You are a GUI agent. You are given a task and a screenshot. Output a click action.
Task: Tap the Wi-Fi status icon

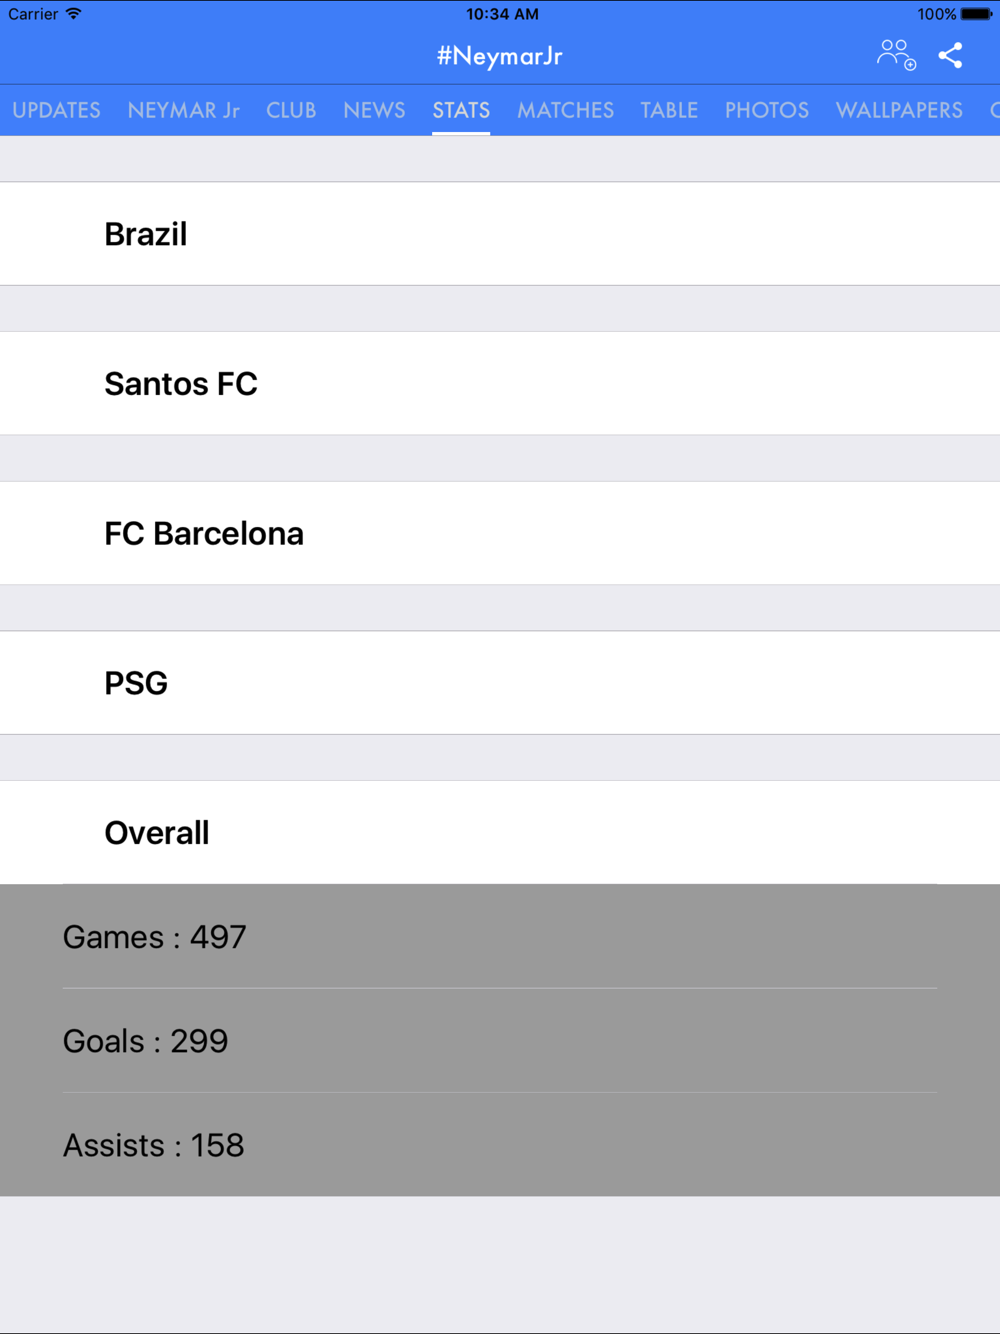pos(74,14)
